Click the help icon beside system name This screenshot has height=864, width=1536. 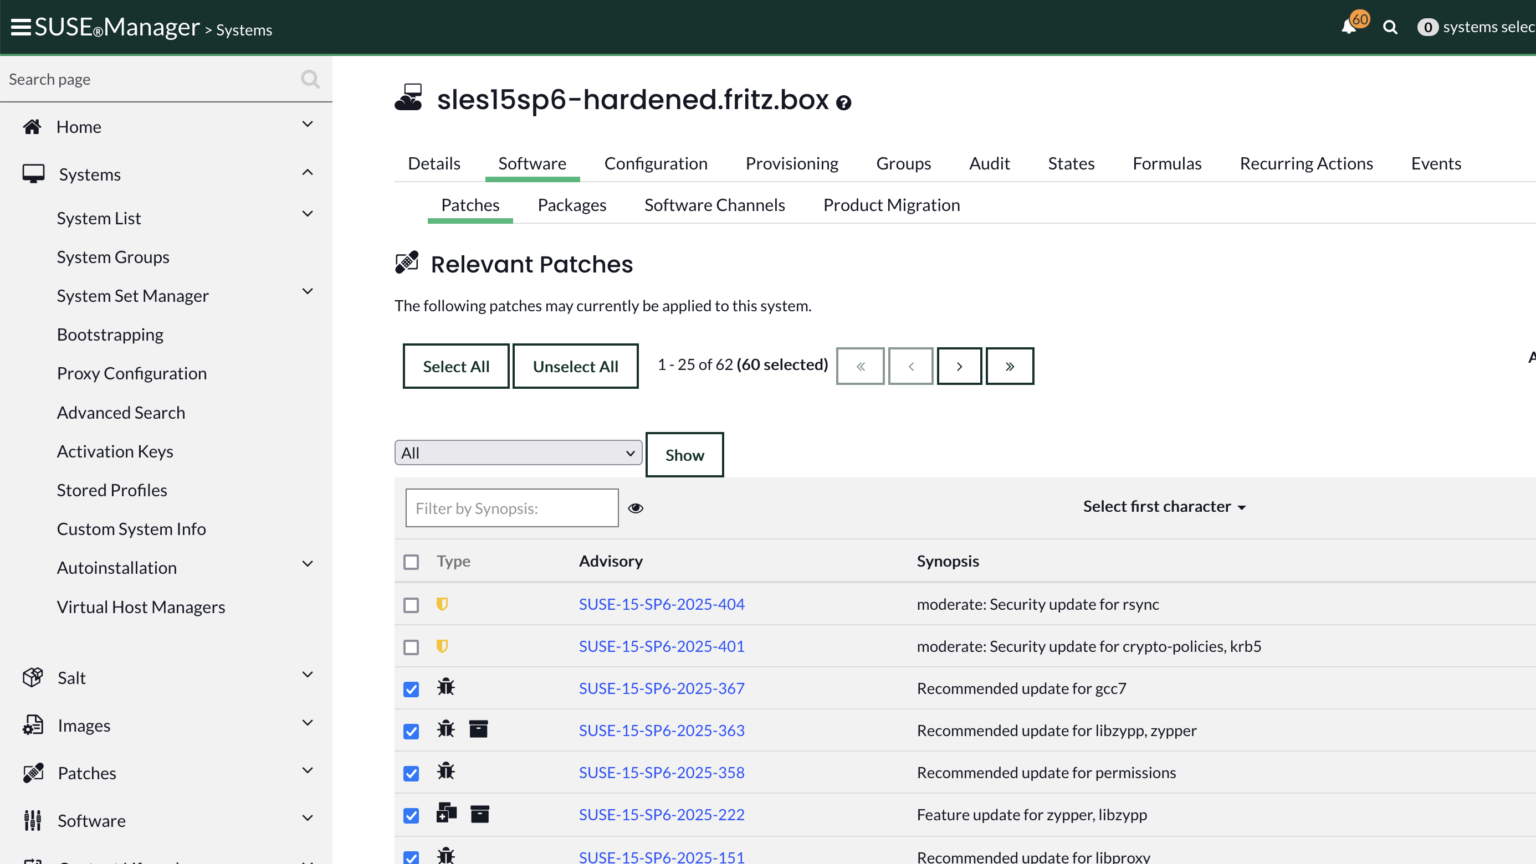pos(843,103)
